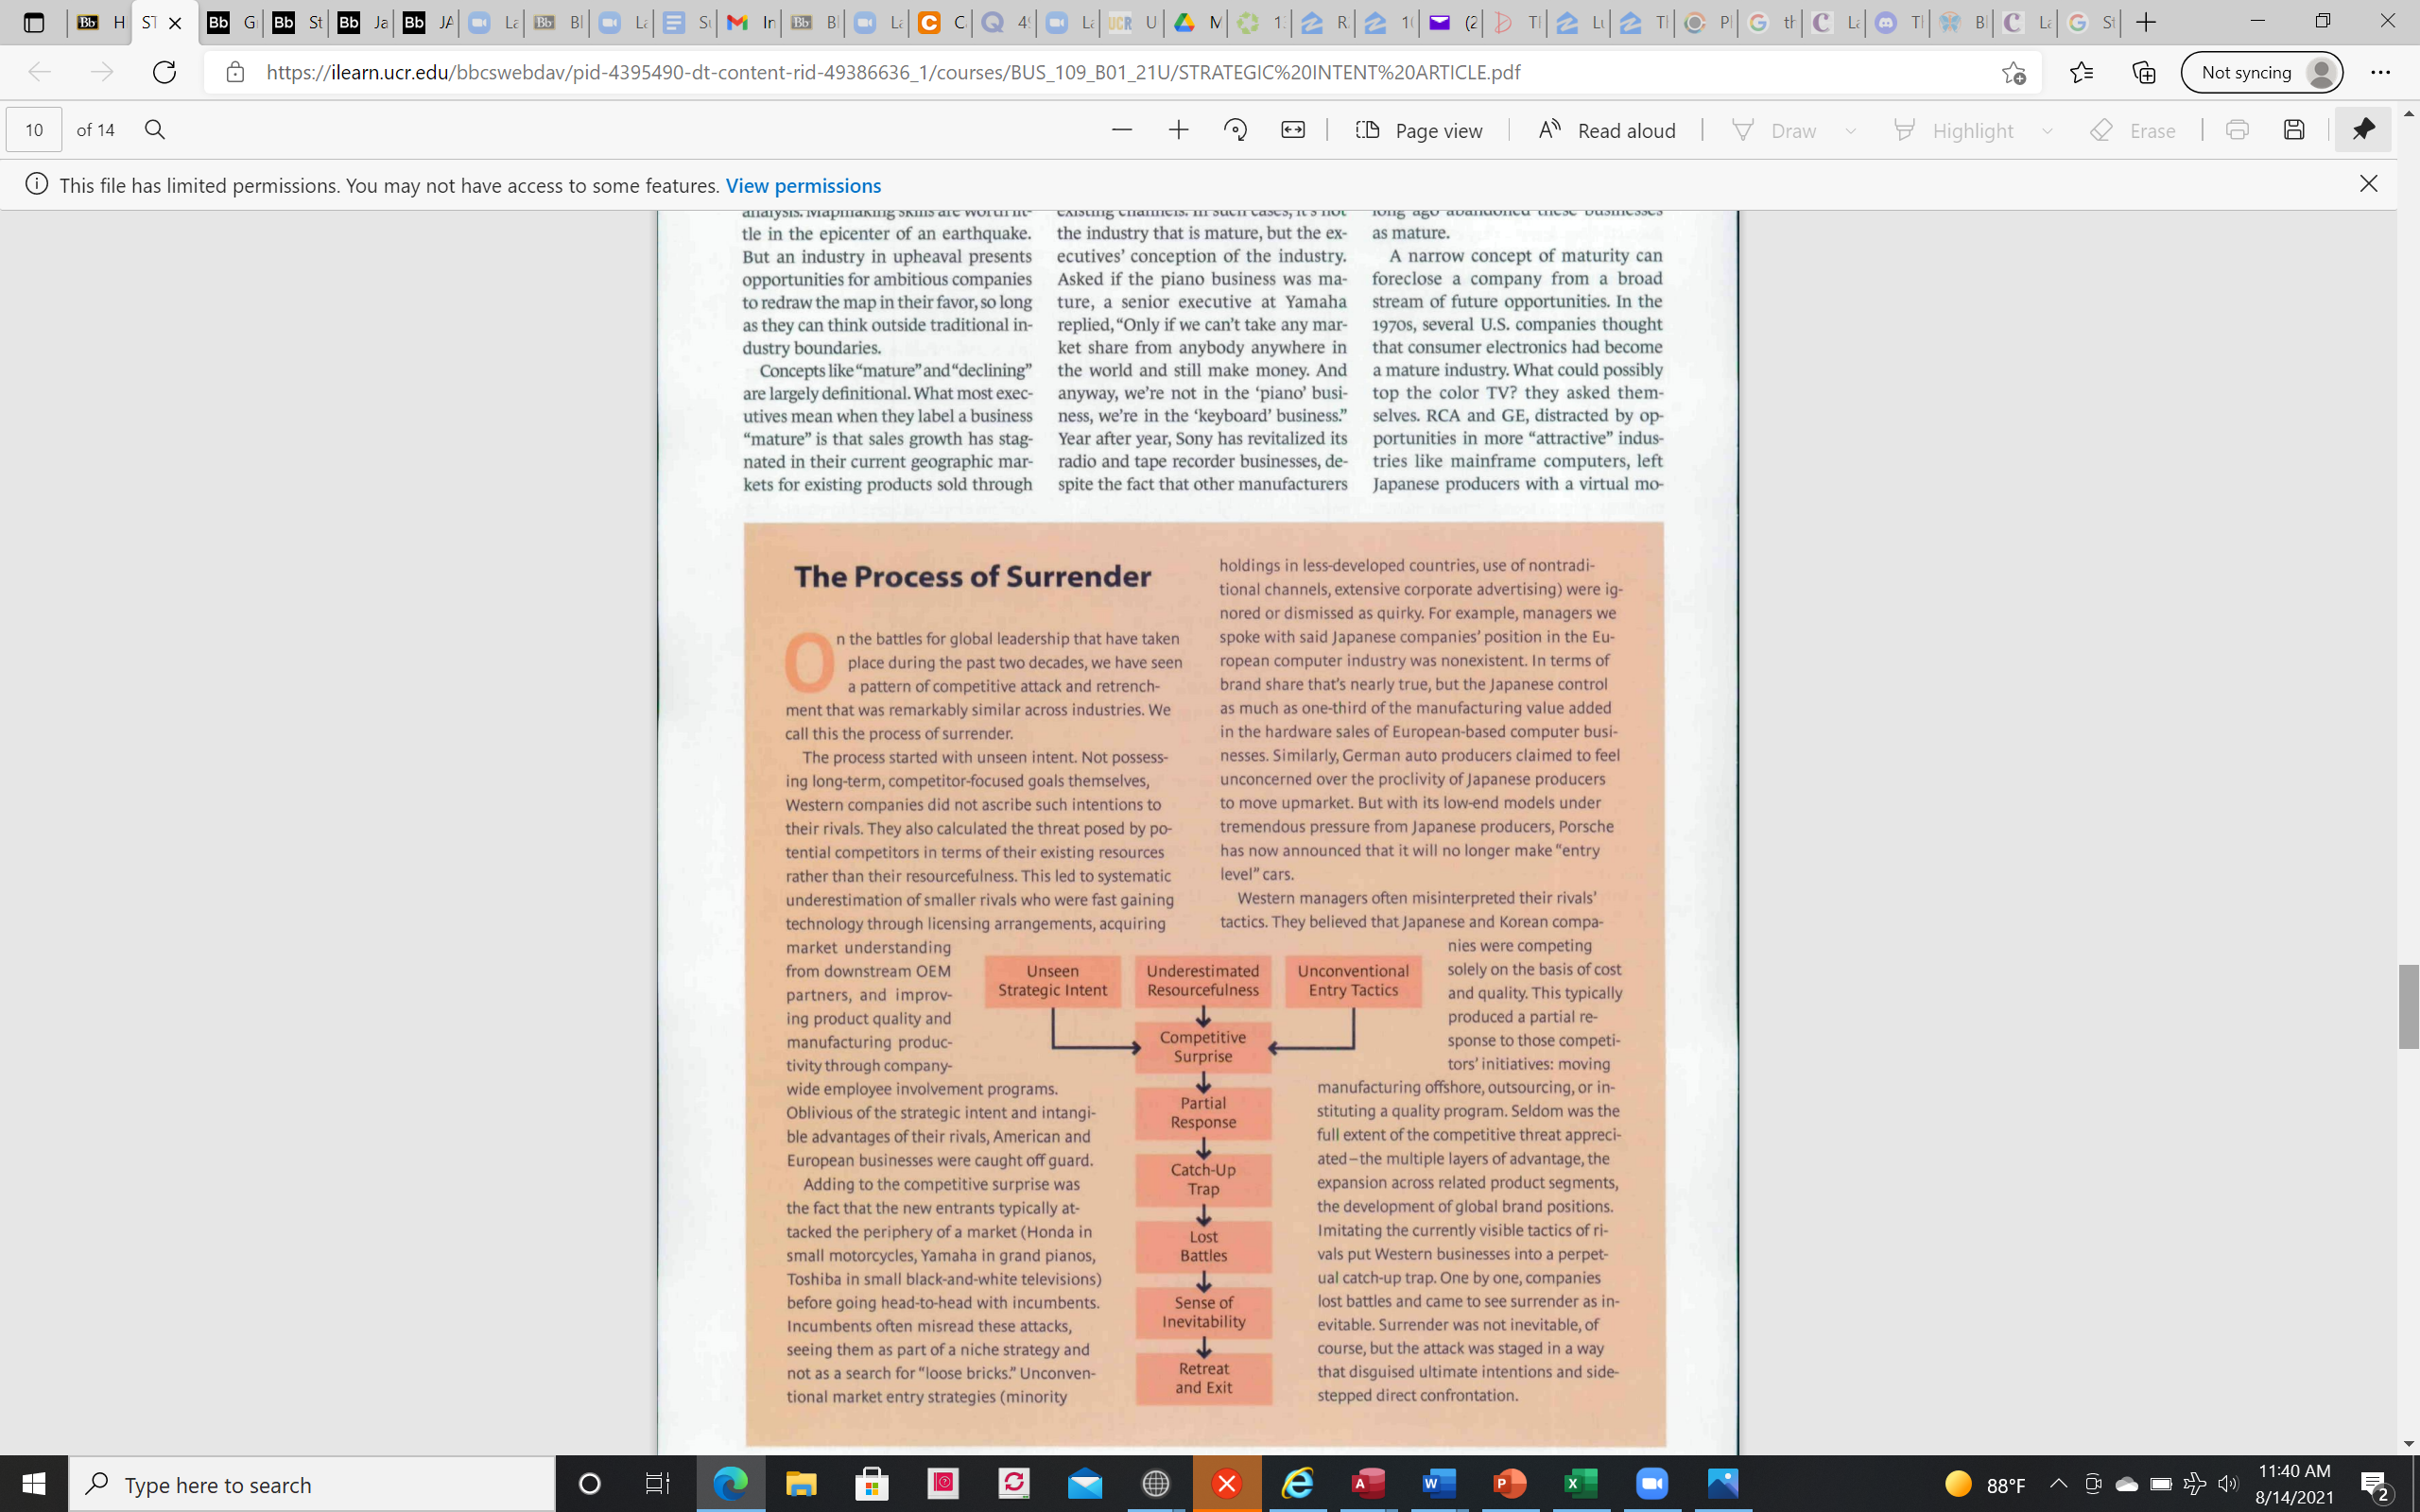Open Microsoft Word from taskbar

[1439, 1484]
